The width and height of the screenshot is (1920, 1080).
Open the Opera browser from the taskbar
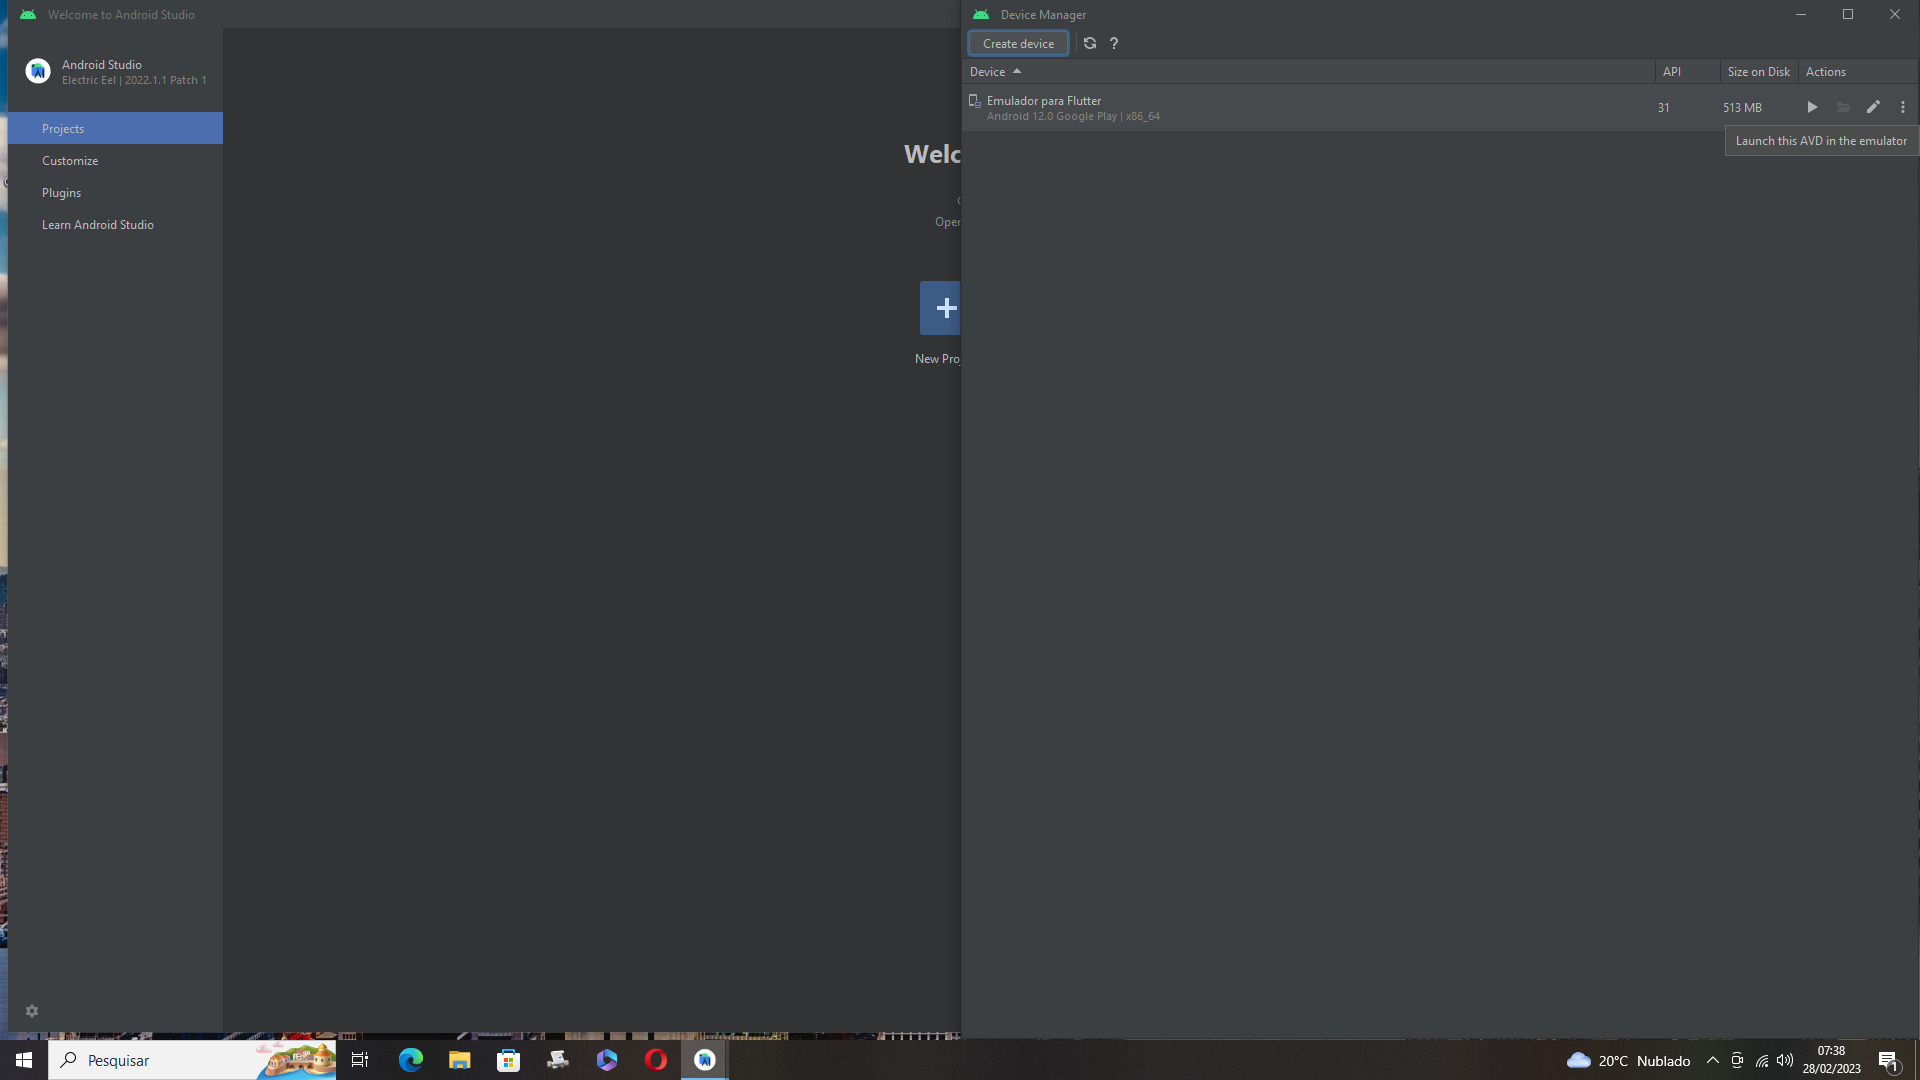[x=656, y=1060]
